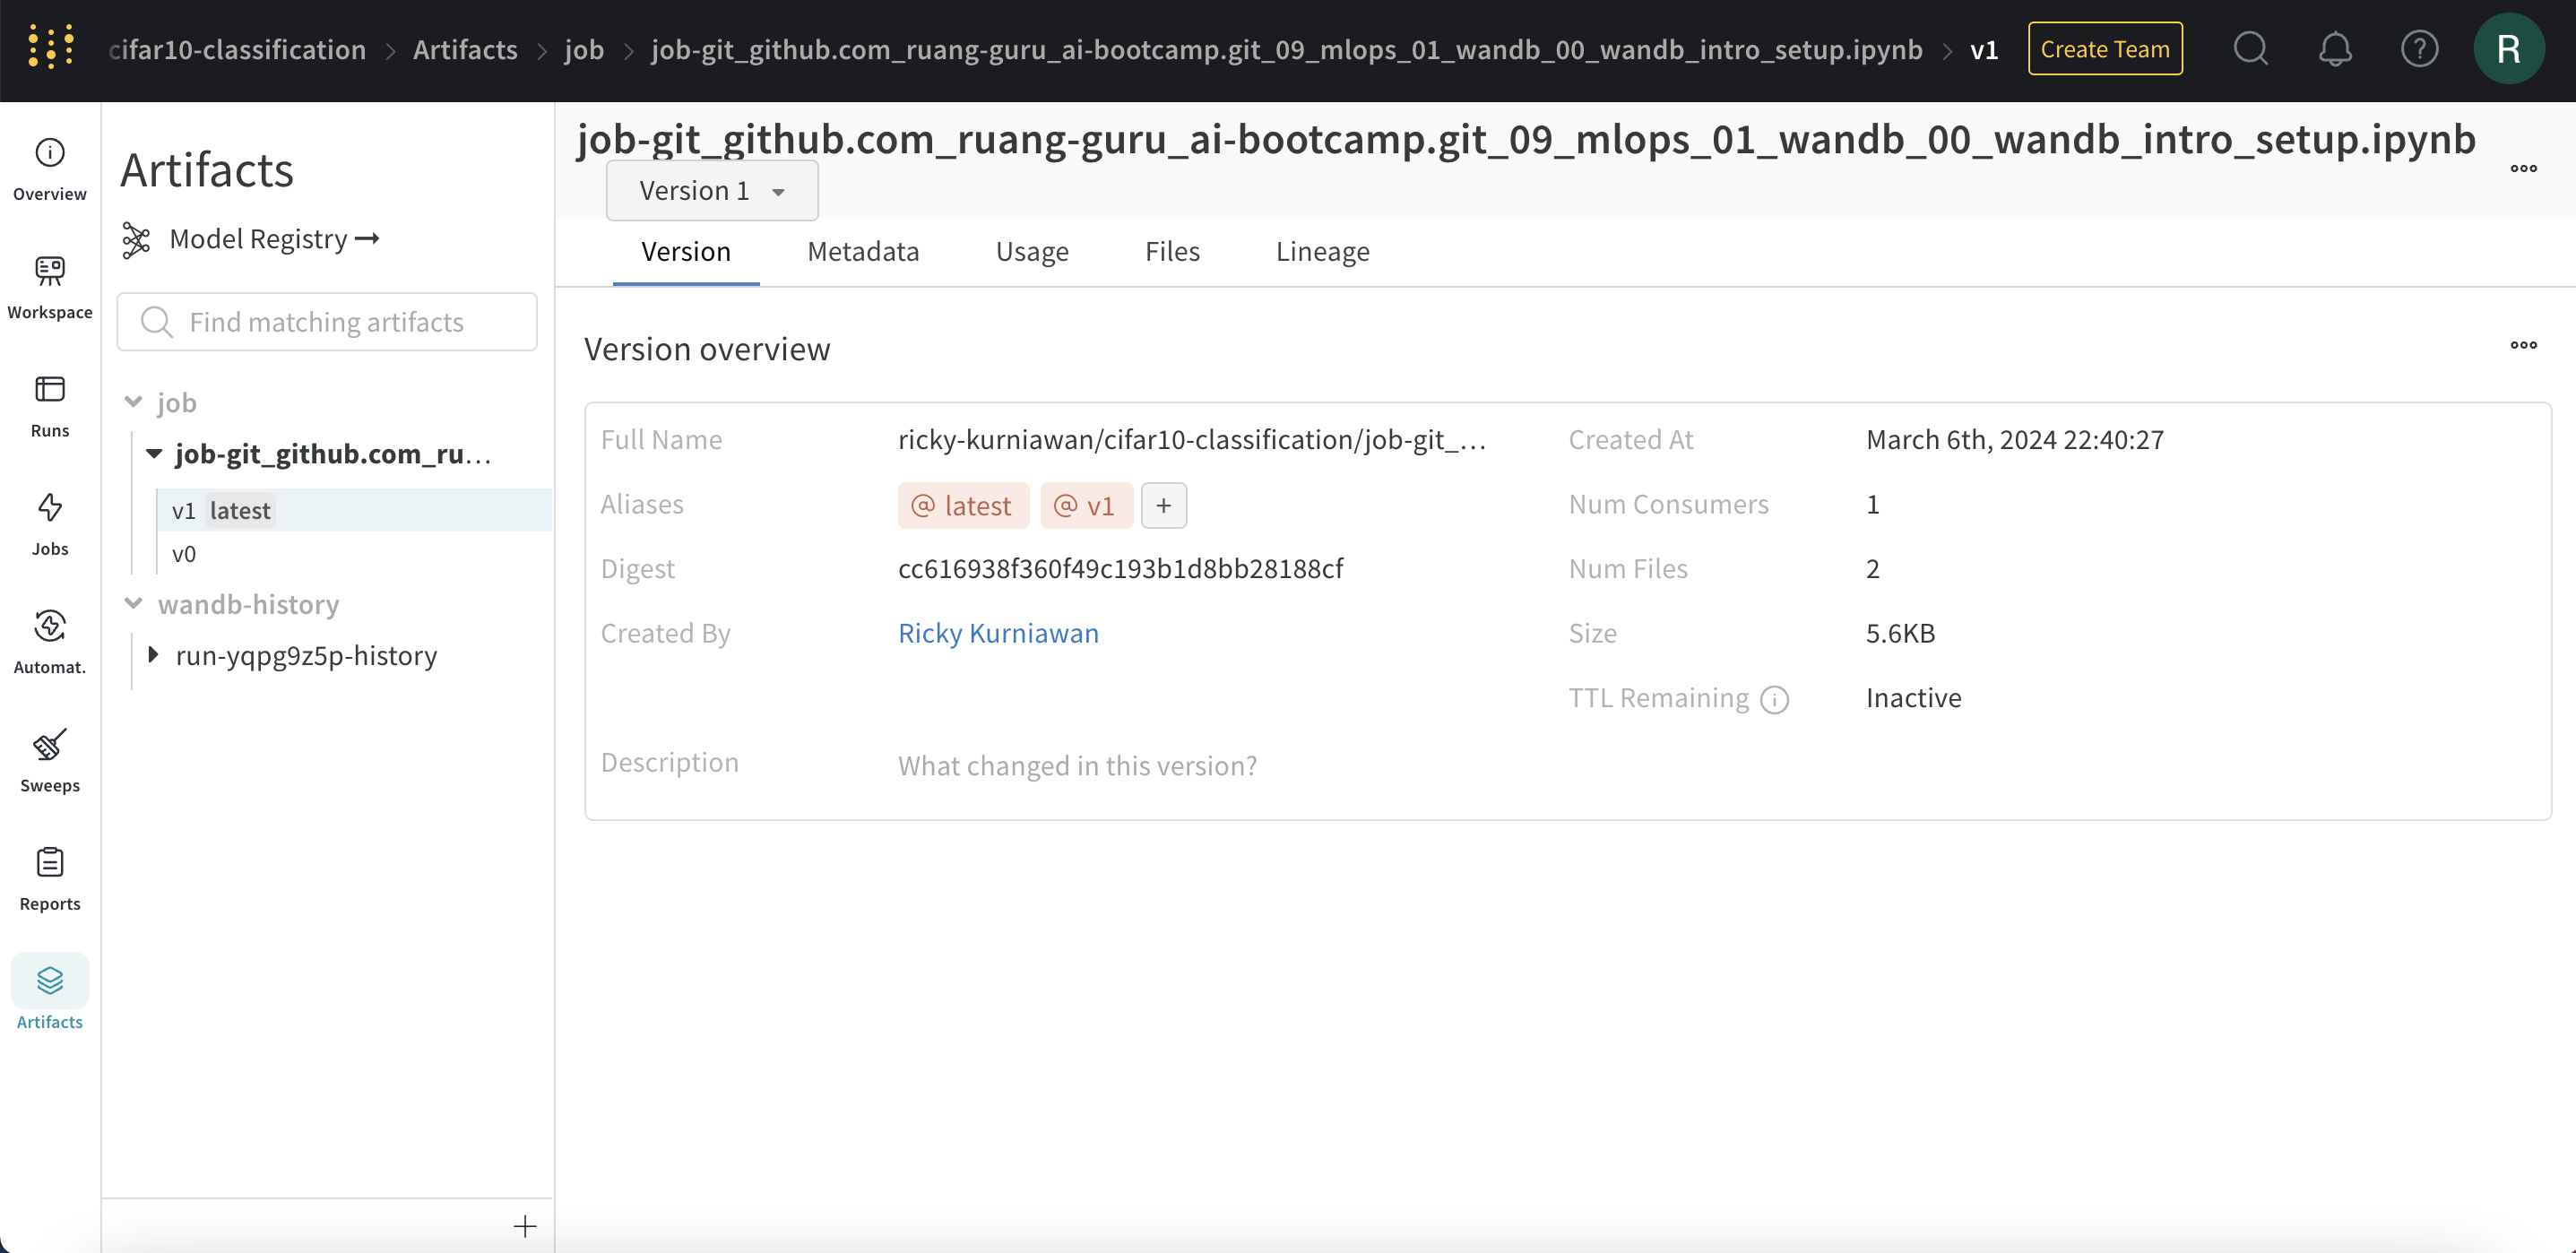The width and height of the screenshot is (2576, 1253).
Task: Click long job-git artifact breadcrumb
Action: point(1286,49)
